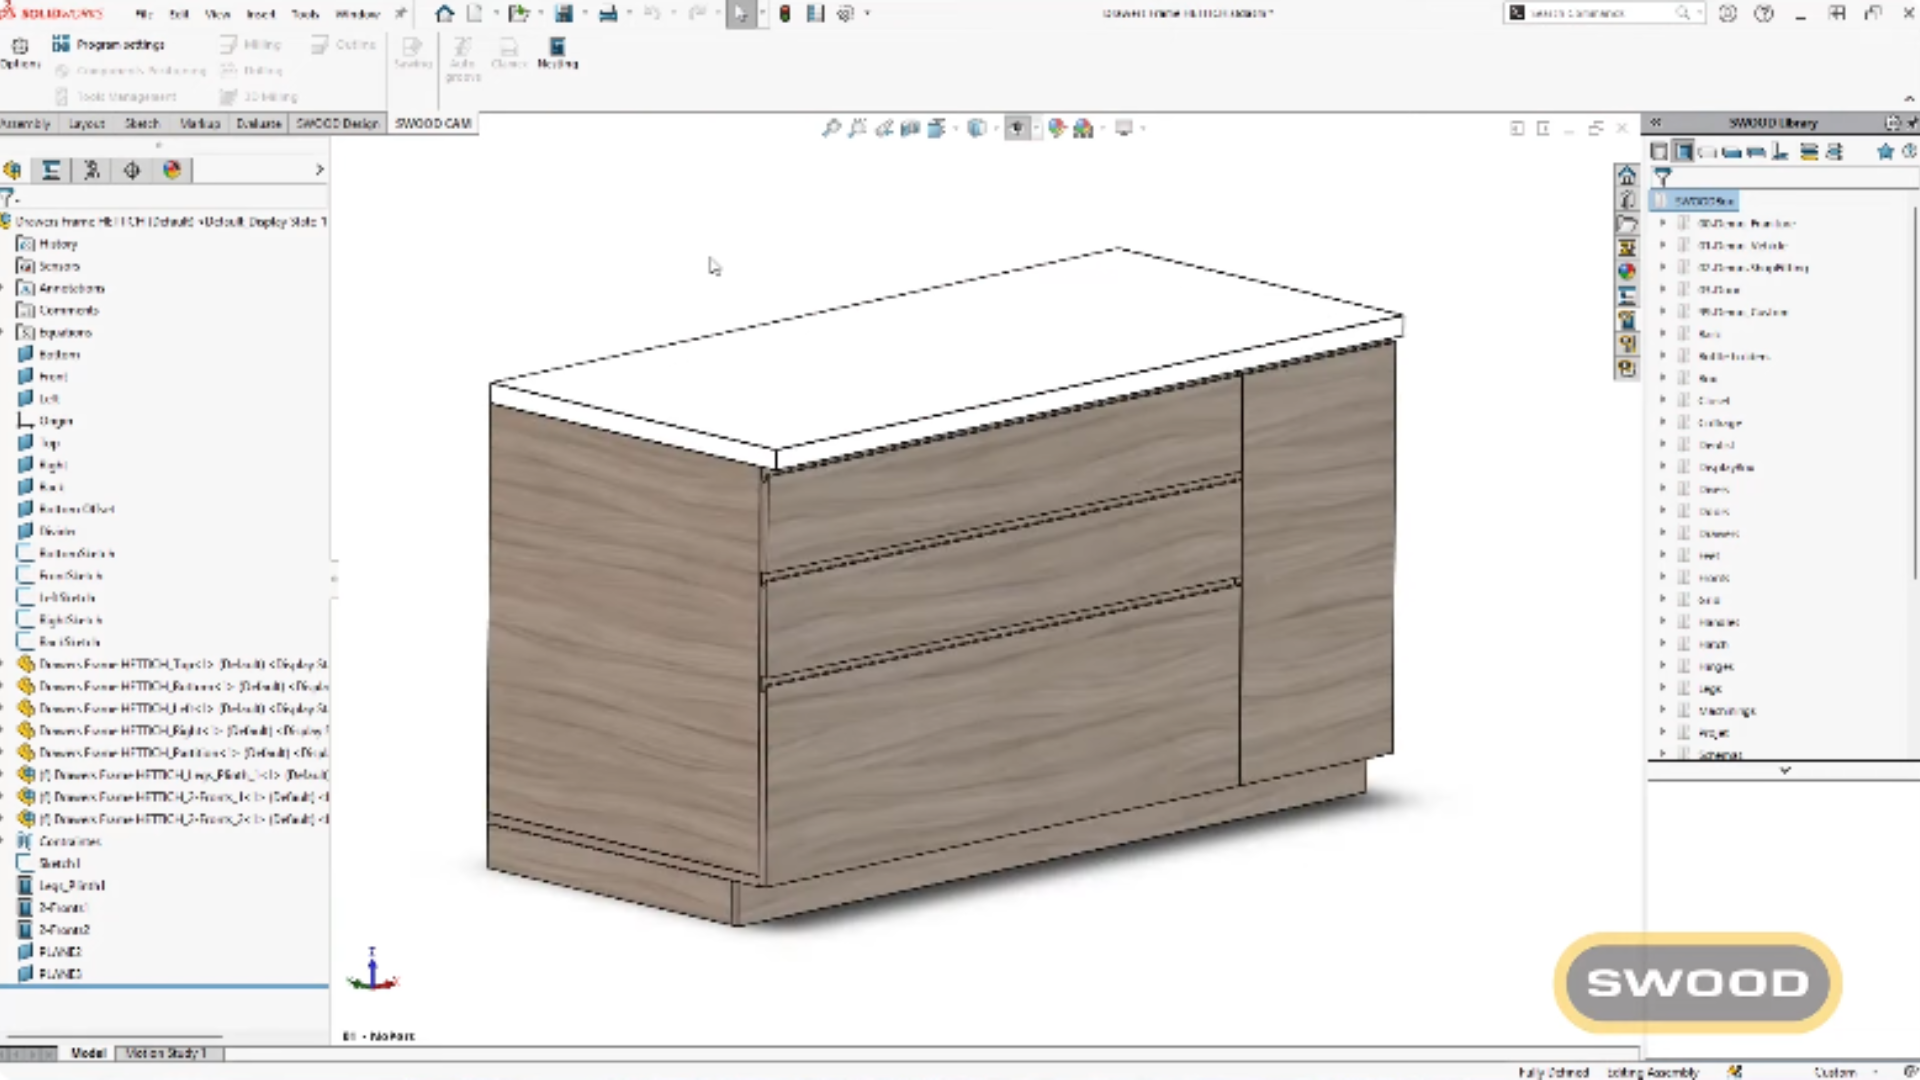Open the PropertyManager tab
The image size is (1920, 1080).
coord(51,170)
